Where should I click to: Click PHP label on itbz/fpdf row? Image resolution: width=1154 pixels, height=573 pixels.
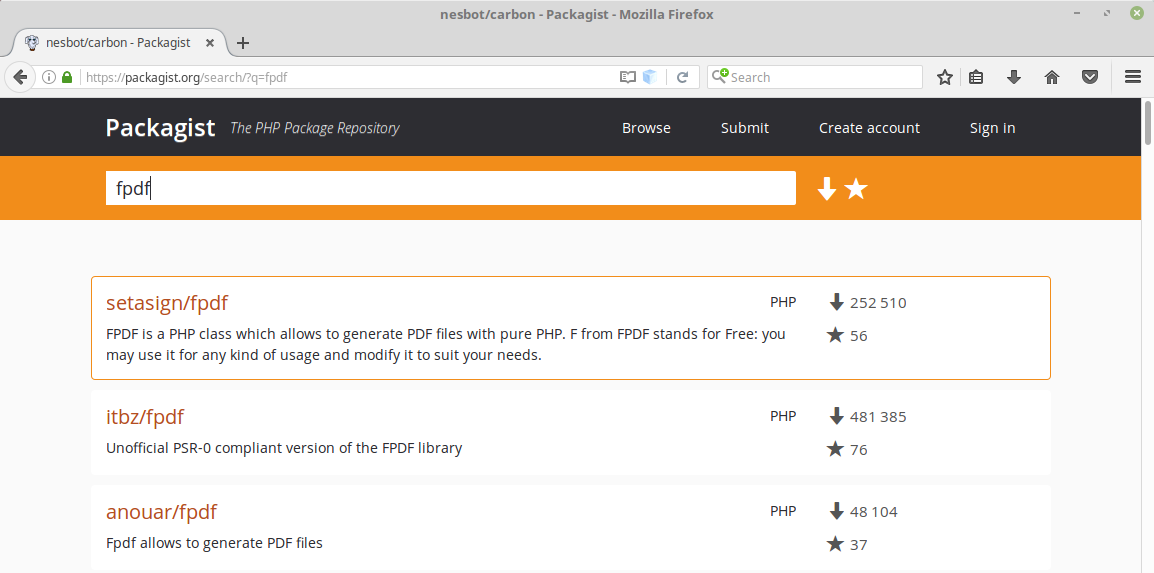tap(783, 416)
